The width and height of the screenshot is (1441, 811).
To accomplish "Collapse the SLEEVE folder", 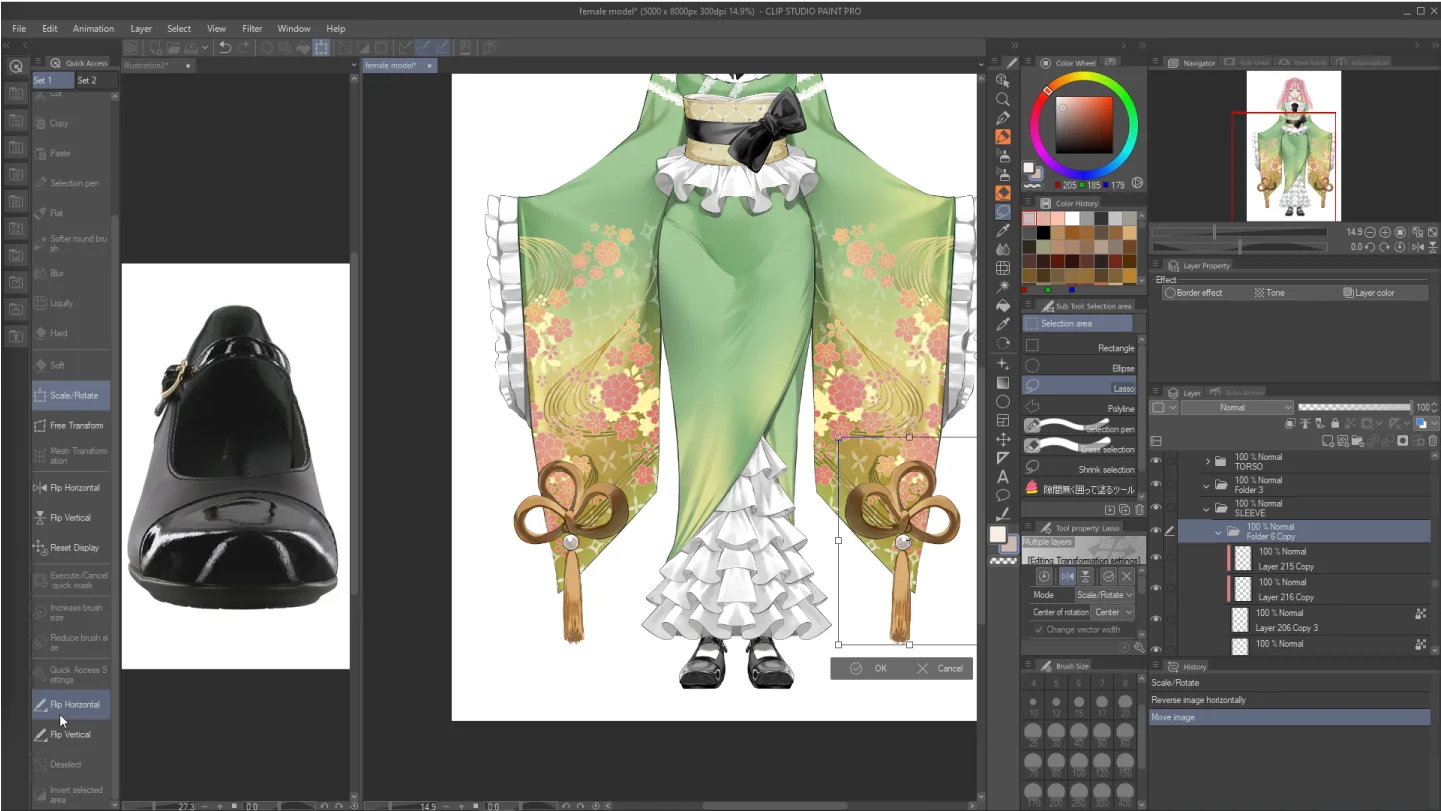I will [1207, 508].
